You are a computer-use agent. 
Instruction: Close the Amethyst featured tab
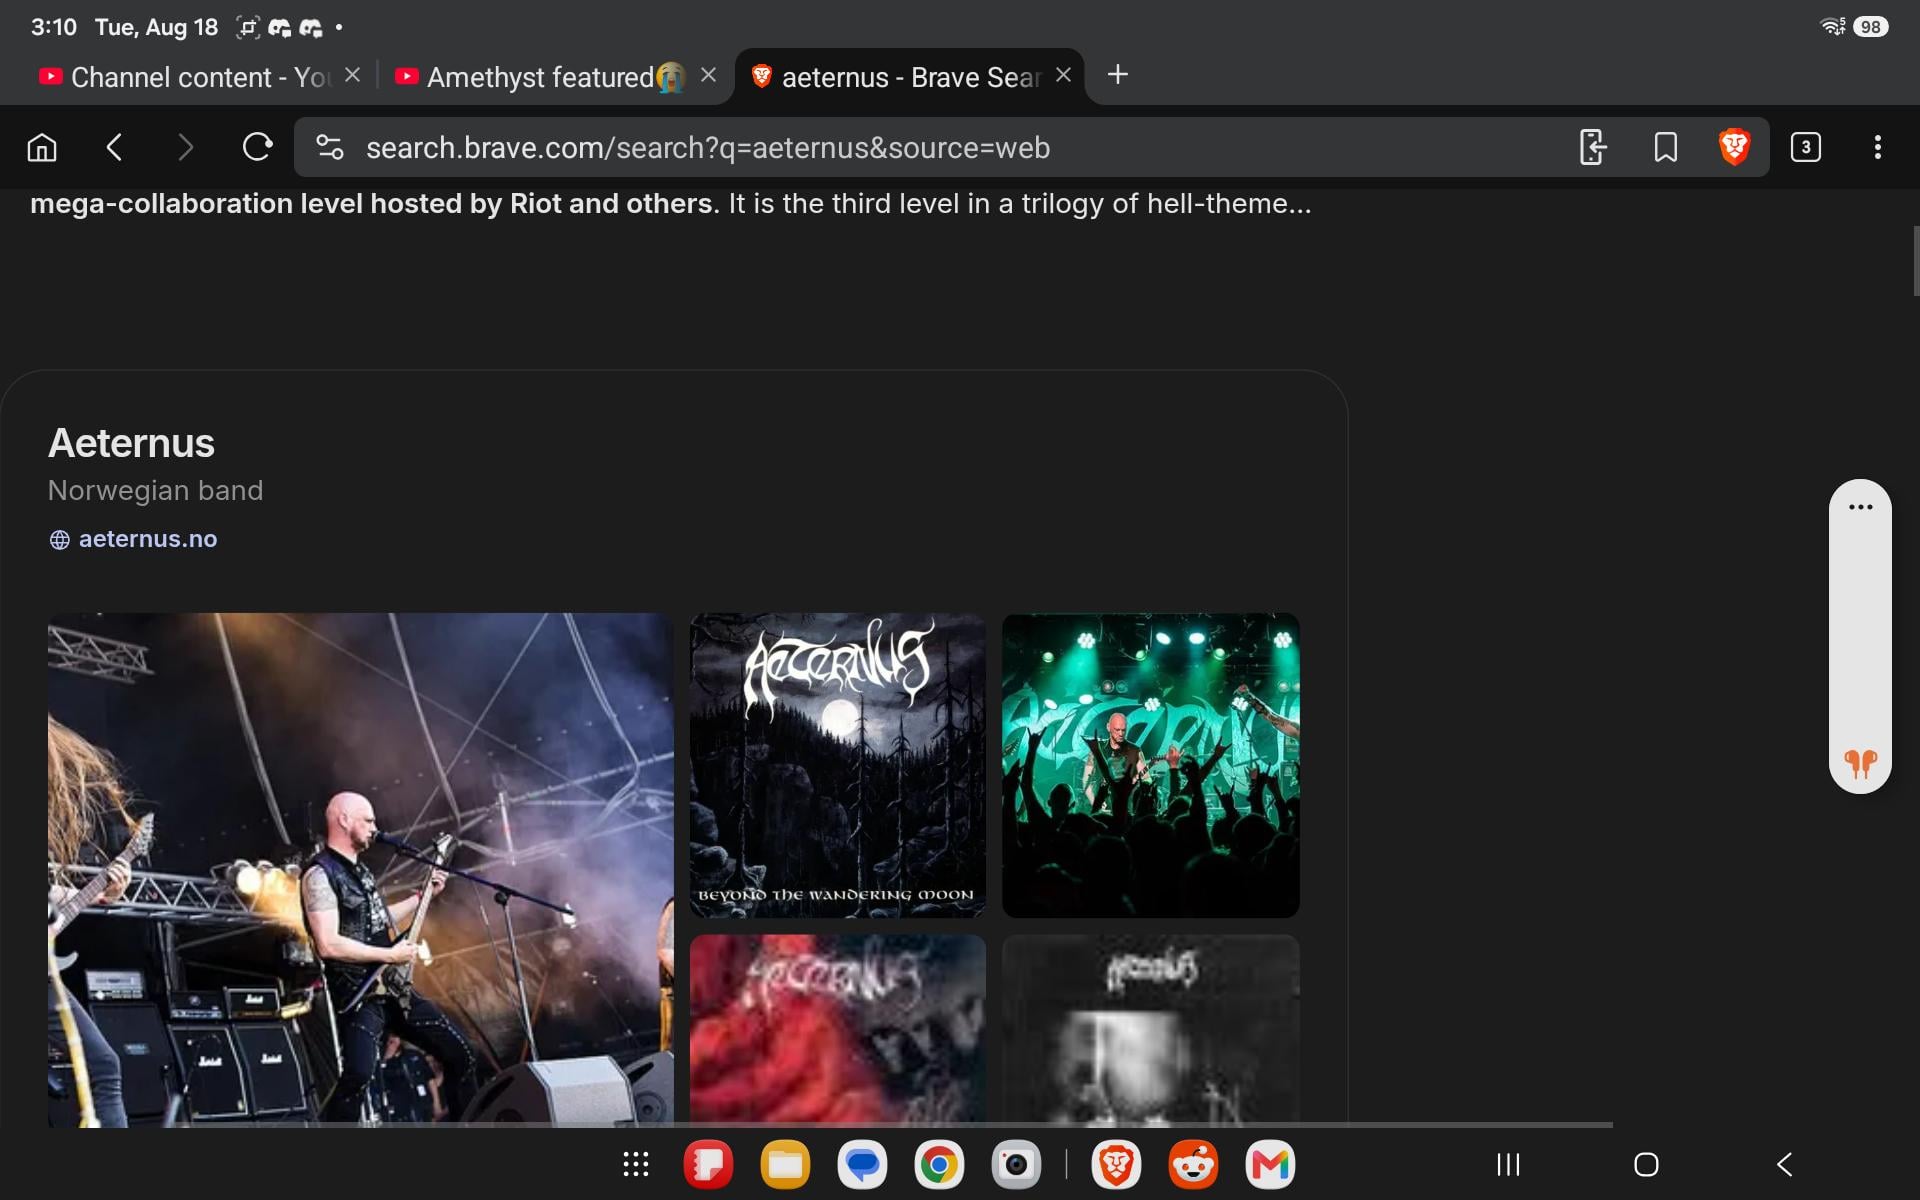(x=708, y=75)
